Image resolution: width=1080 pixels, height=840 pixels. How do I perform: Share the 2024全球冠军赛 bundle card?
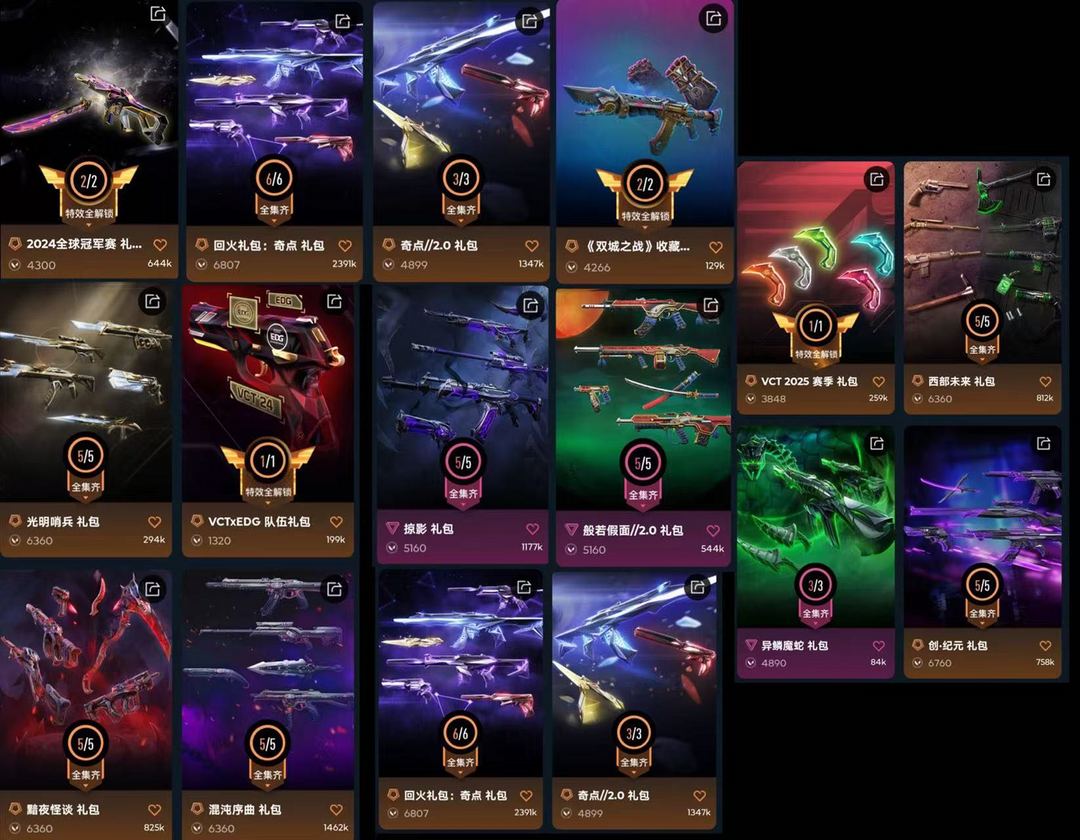tap(158, 14)
